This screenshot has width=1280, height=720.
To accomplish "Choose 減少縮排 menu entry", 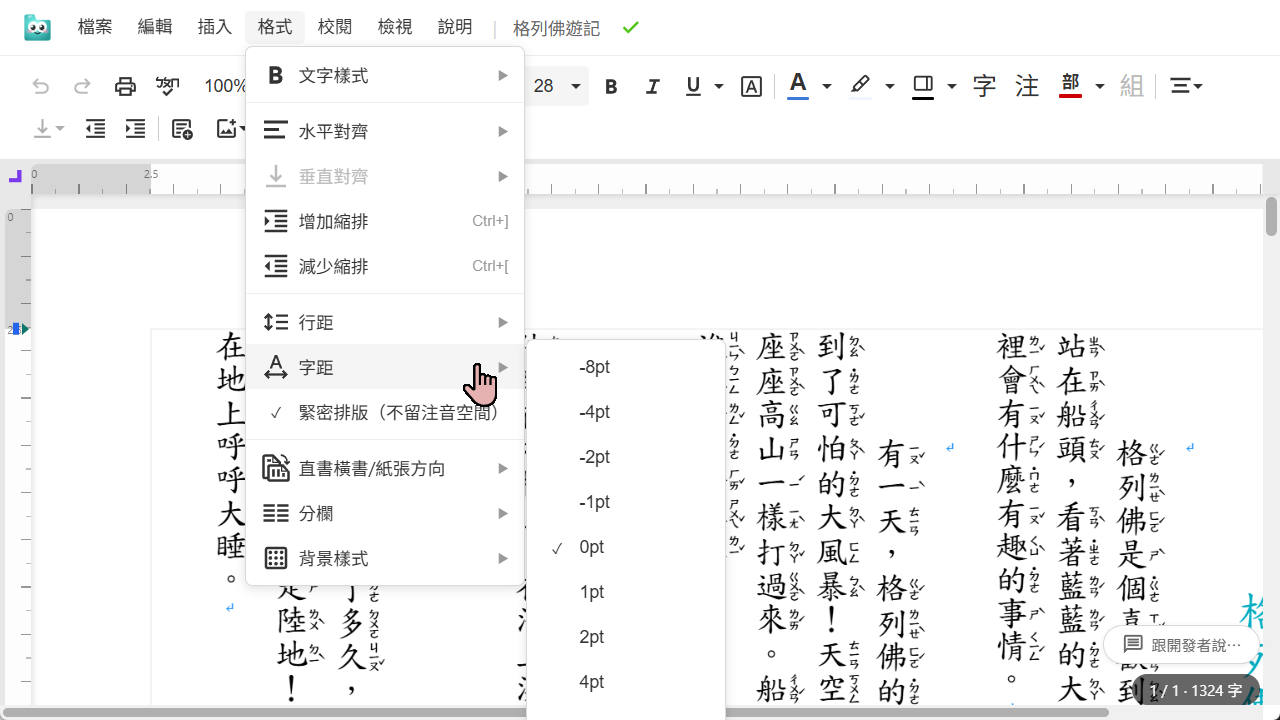I will [x=385, y=266].
